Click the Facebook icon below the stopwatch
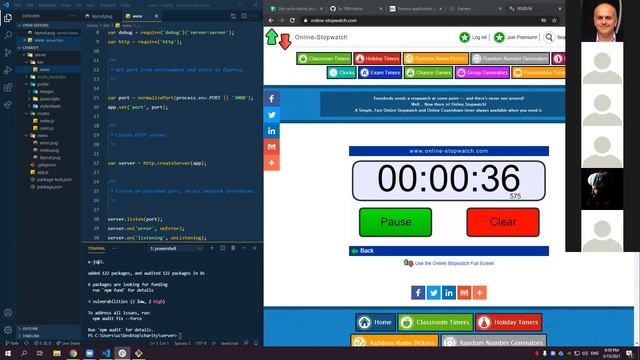This screenshot has width=640, height=360. pyautogui.click(x=418, y=293)
